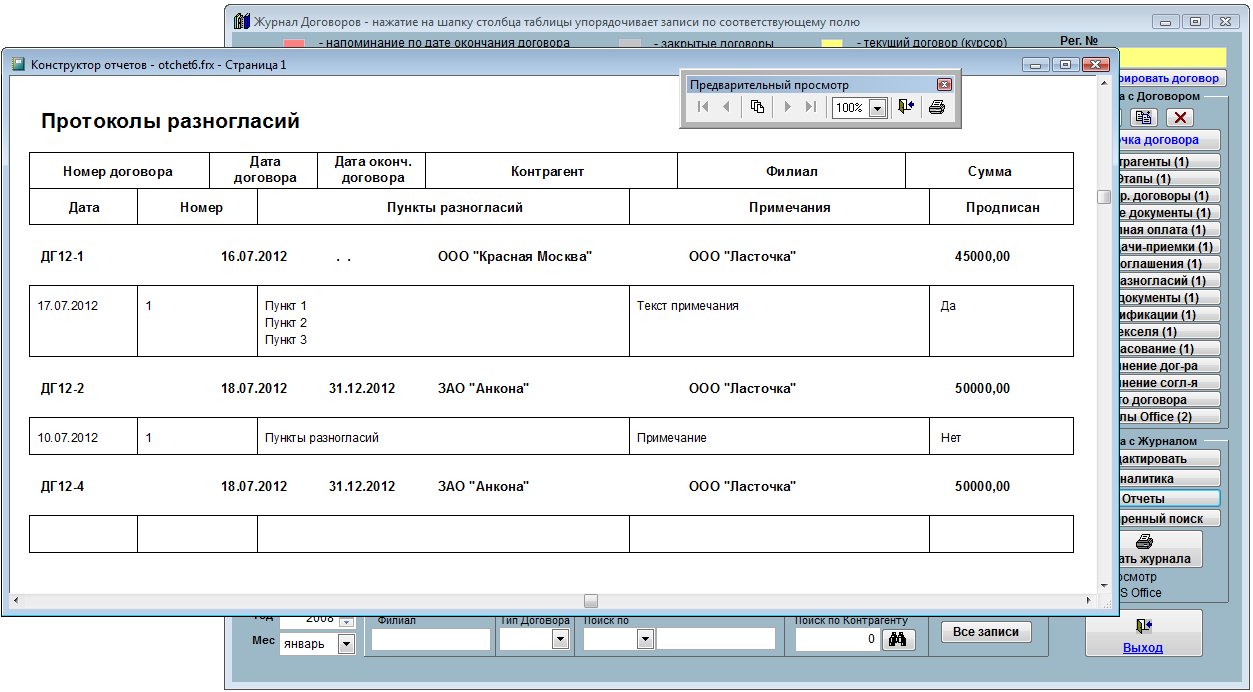The image size is (1253, 692).
Task: Print report with the printer icon
Action: tap(936, 108)
